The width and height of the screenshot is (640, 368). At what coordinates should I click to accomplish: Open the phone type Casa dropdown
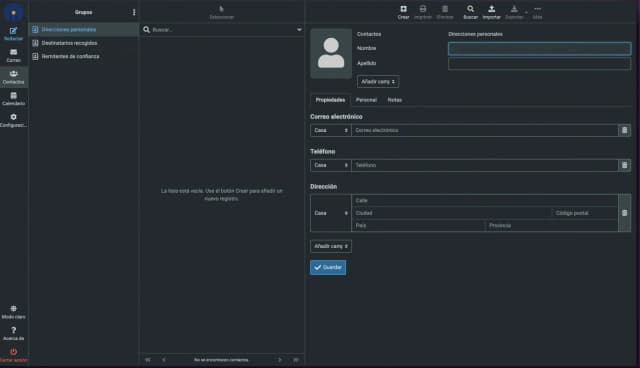(331, 165)
